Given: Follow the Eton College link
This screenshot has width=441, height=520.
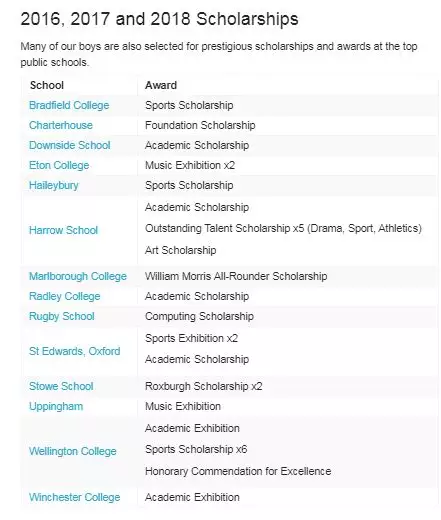Looking at the screenshot, I should 59,165.
